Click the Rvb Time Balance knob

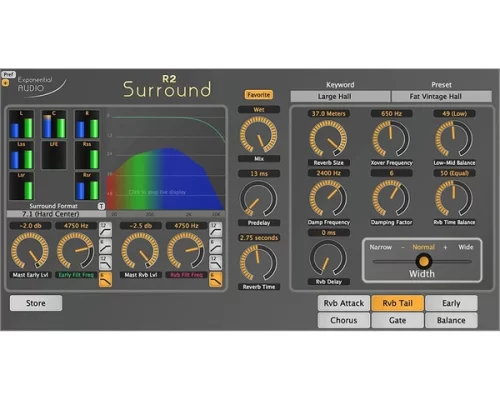click(454, 198)
